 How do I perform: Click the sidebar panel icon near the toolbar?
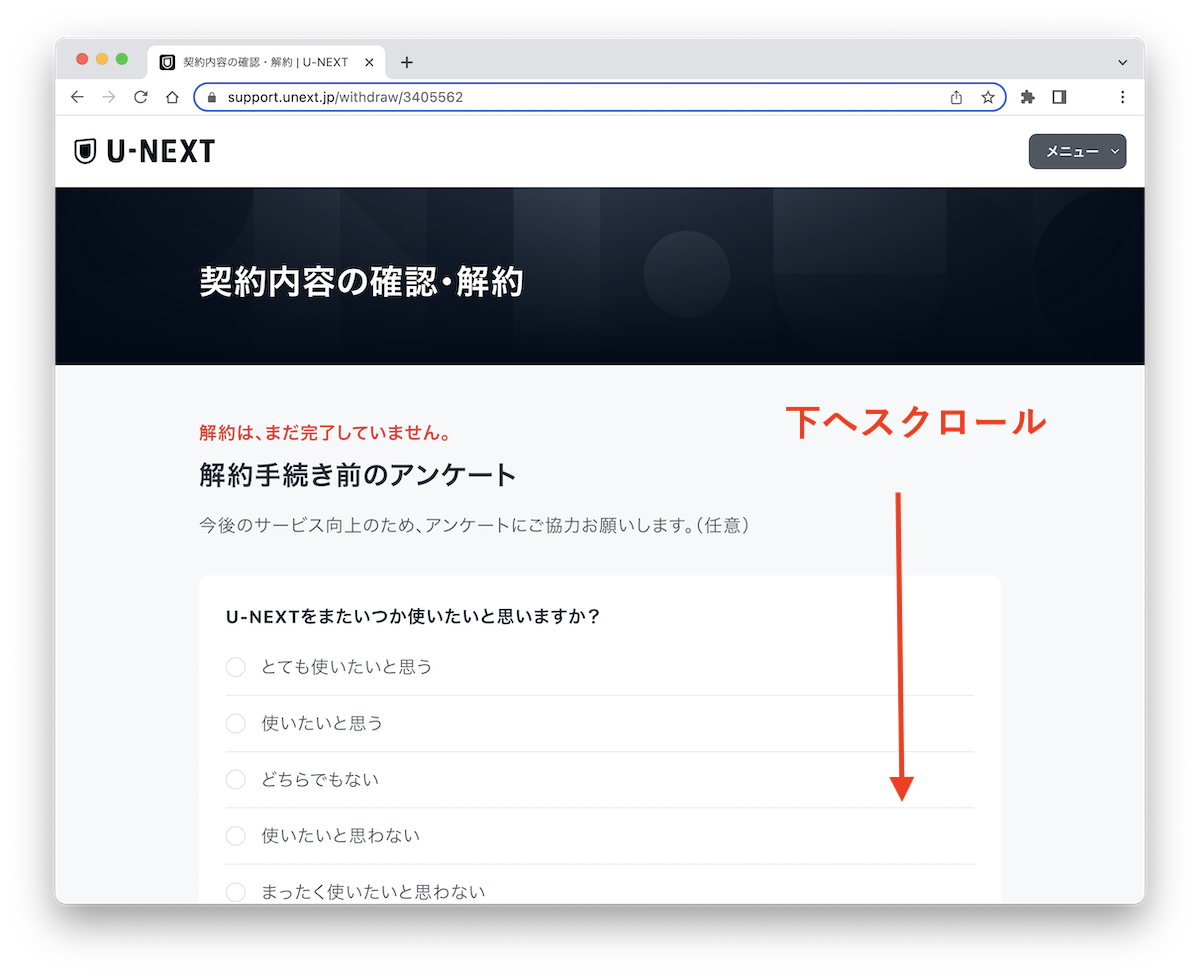(1059, 97)
